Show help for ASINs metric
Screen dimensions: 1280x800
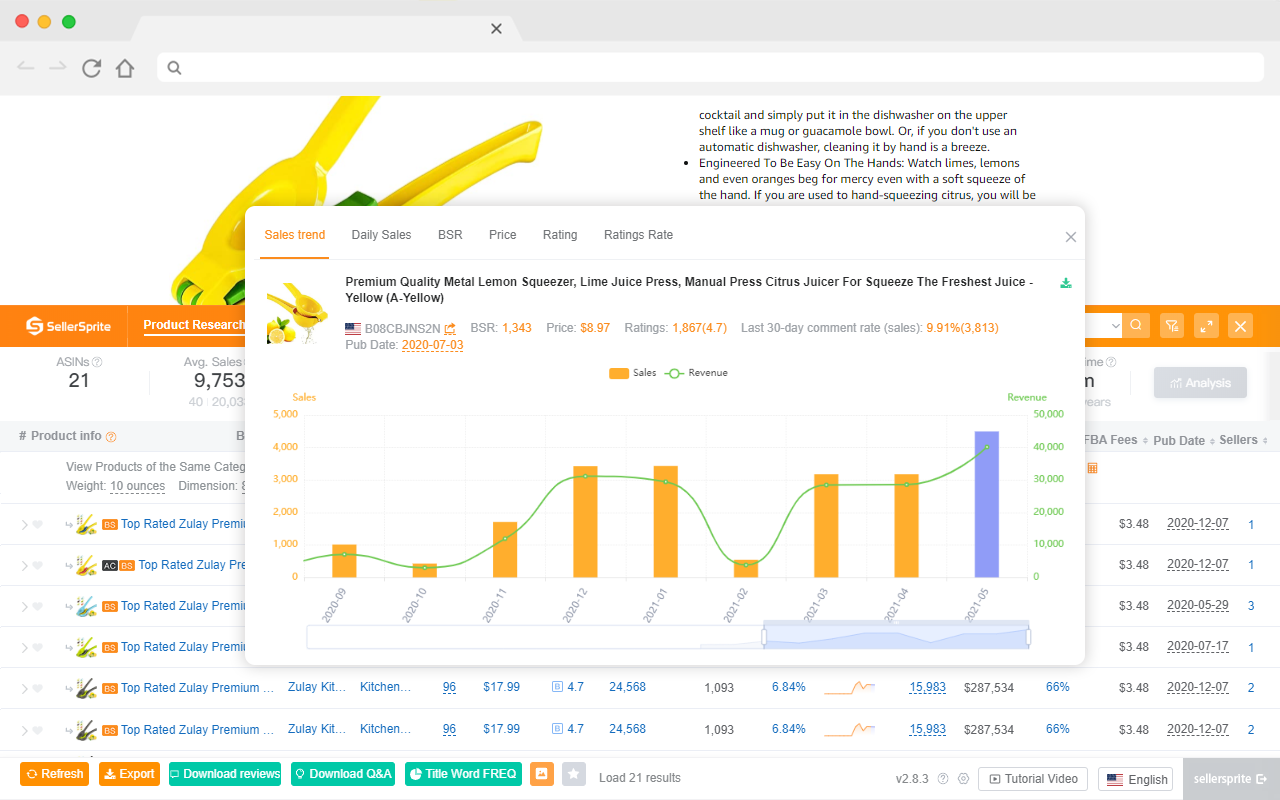tap(97, 362)
